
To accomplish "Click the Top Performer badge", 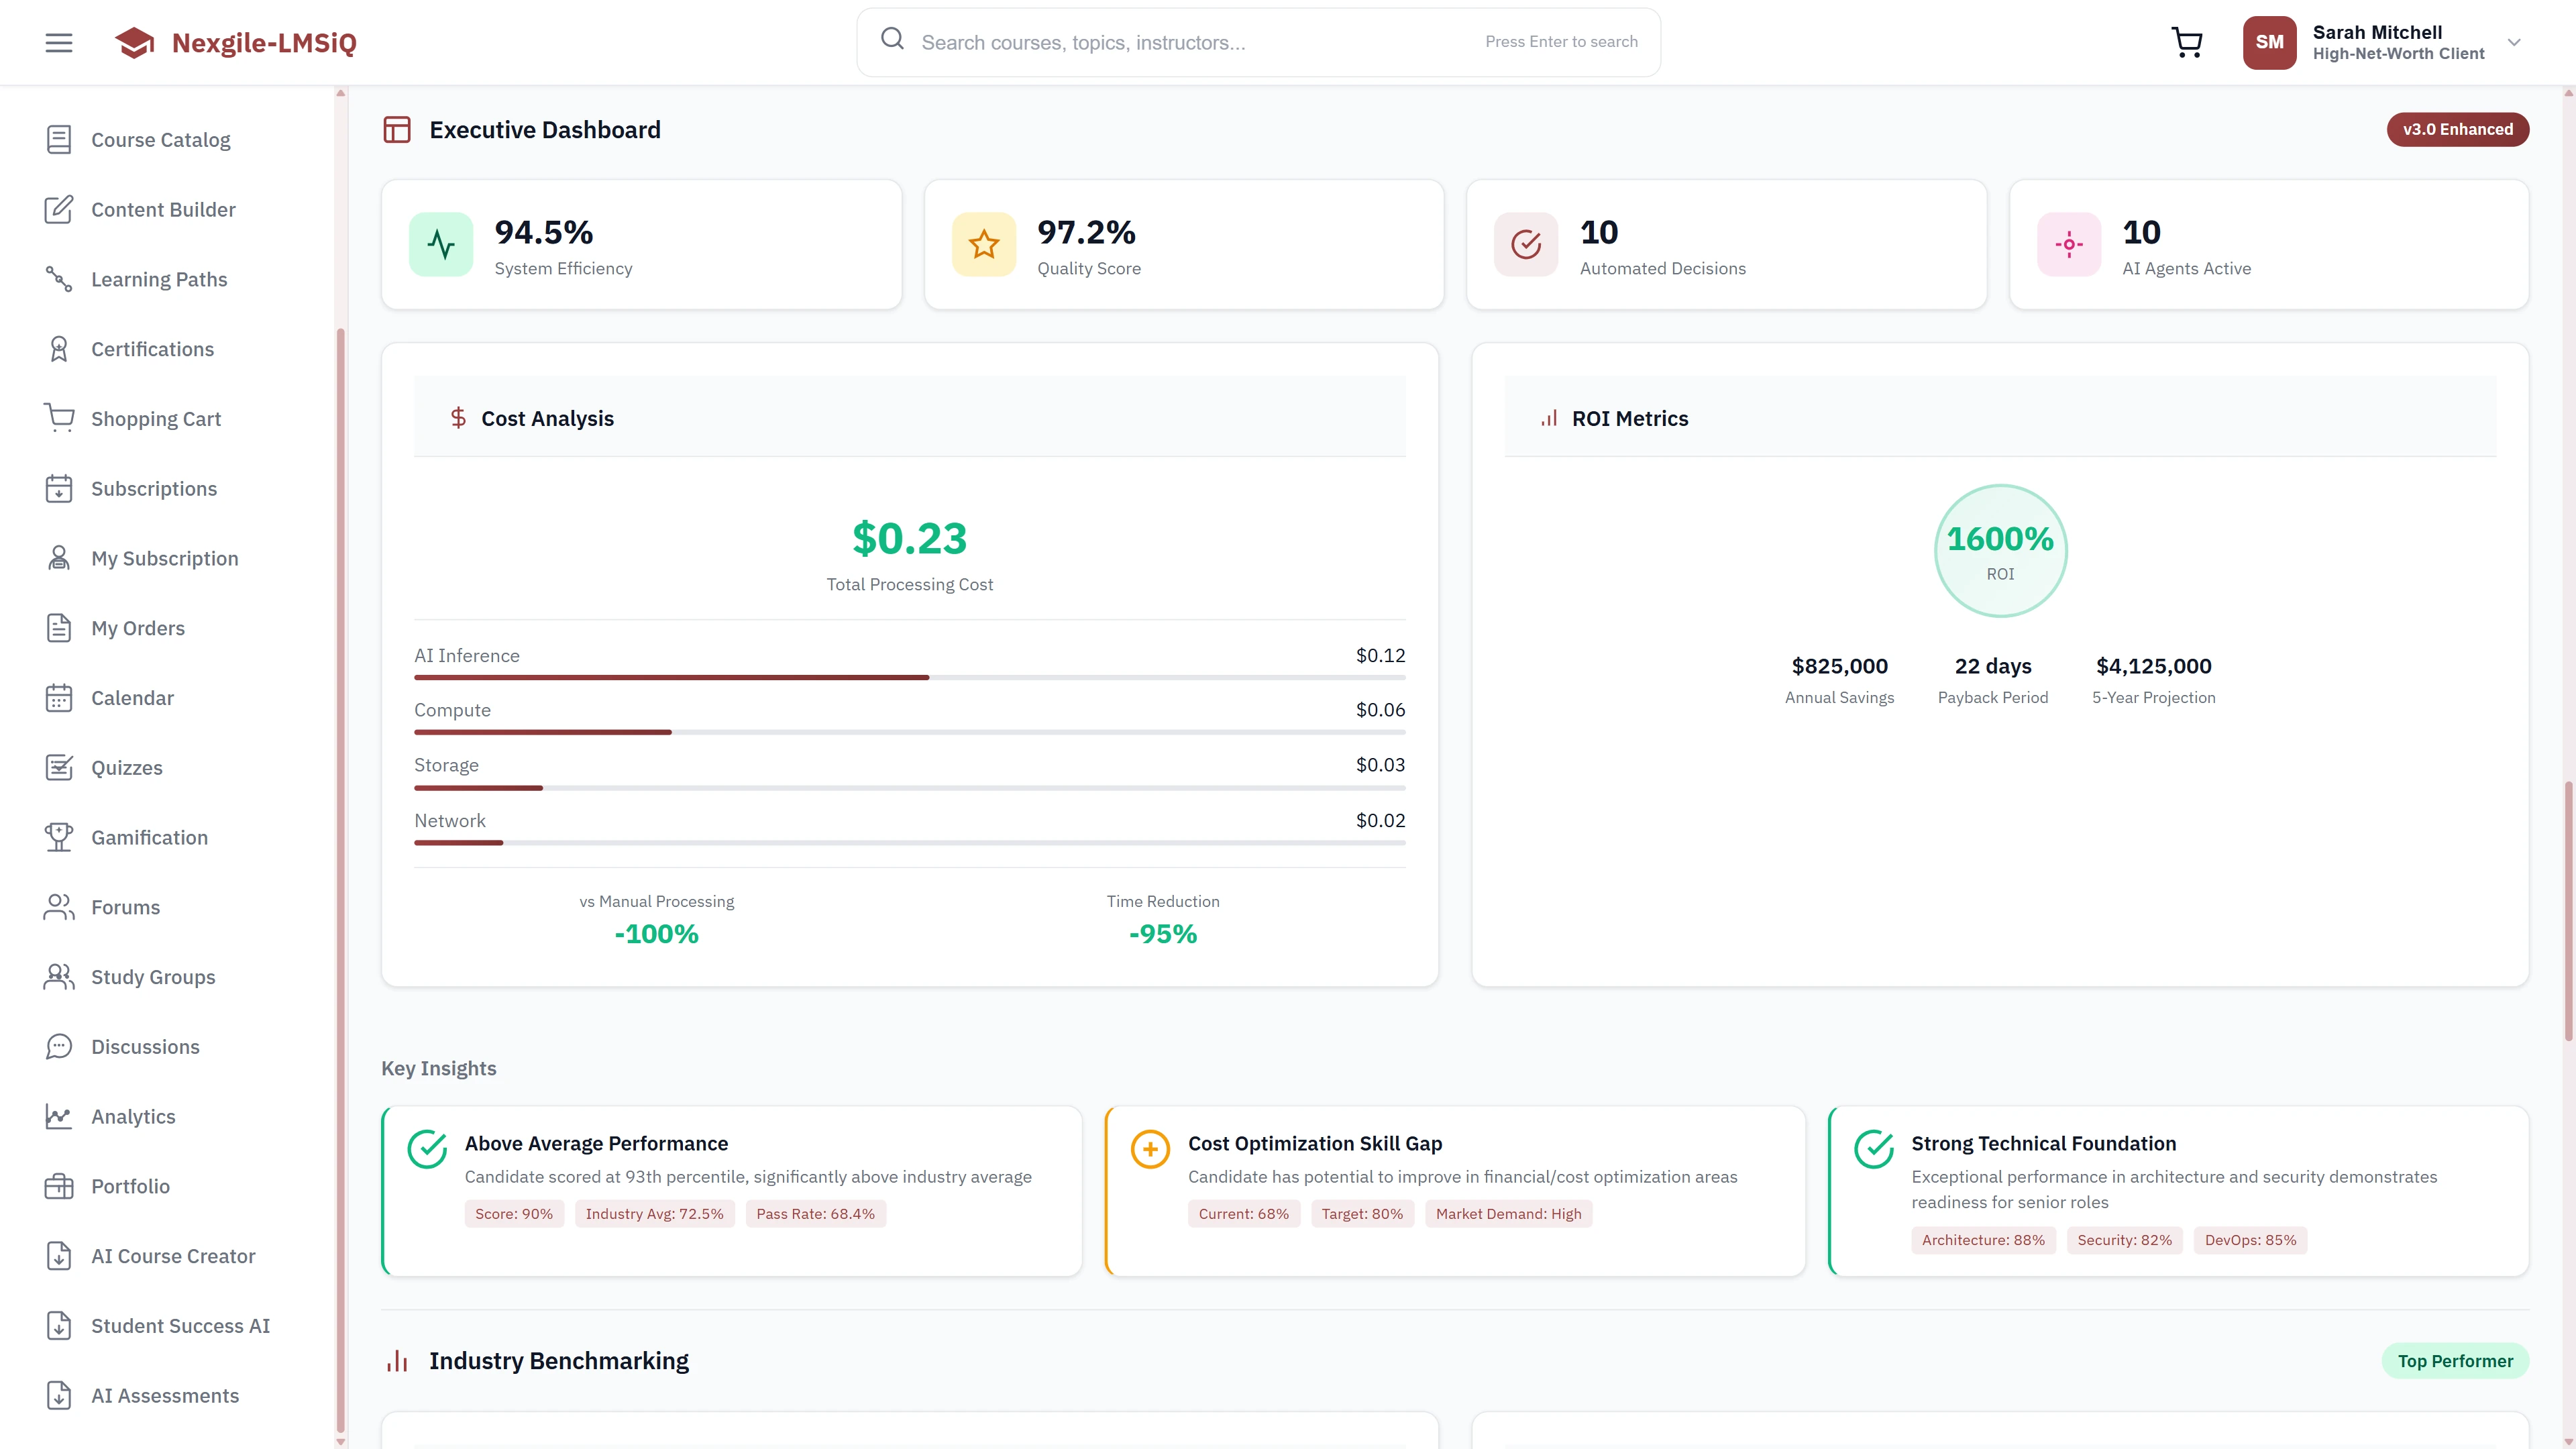I will click(2455, 1360).
